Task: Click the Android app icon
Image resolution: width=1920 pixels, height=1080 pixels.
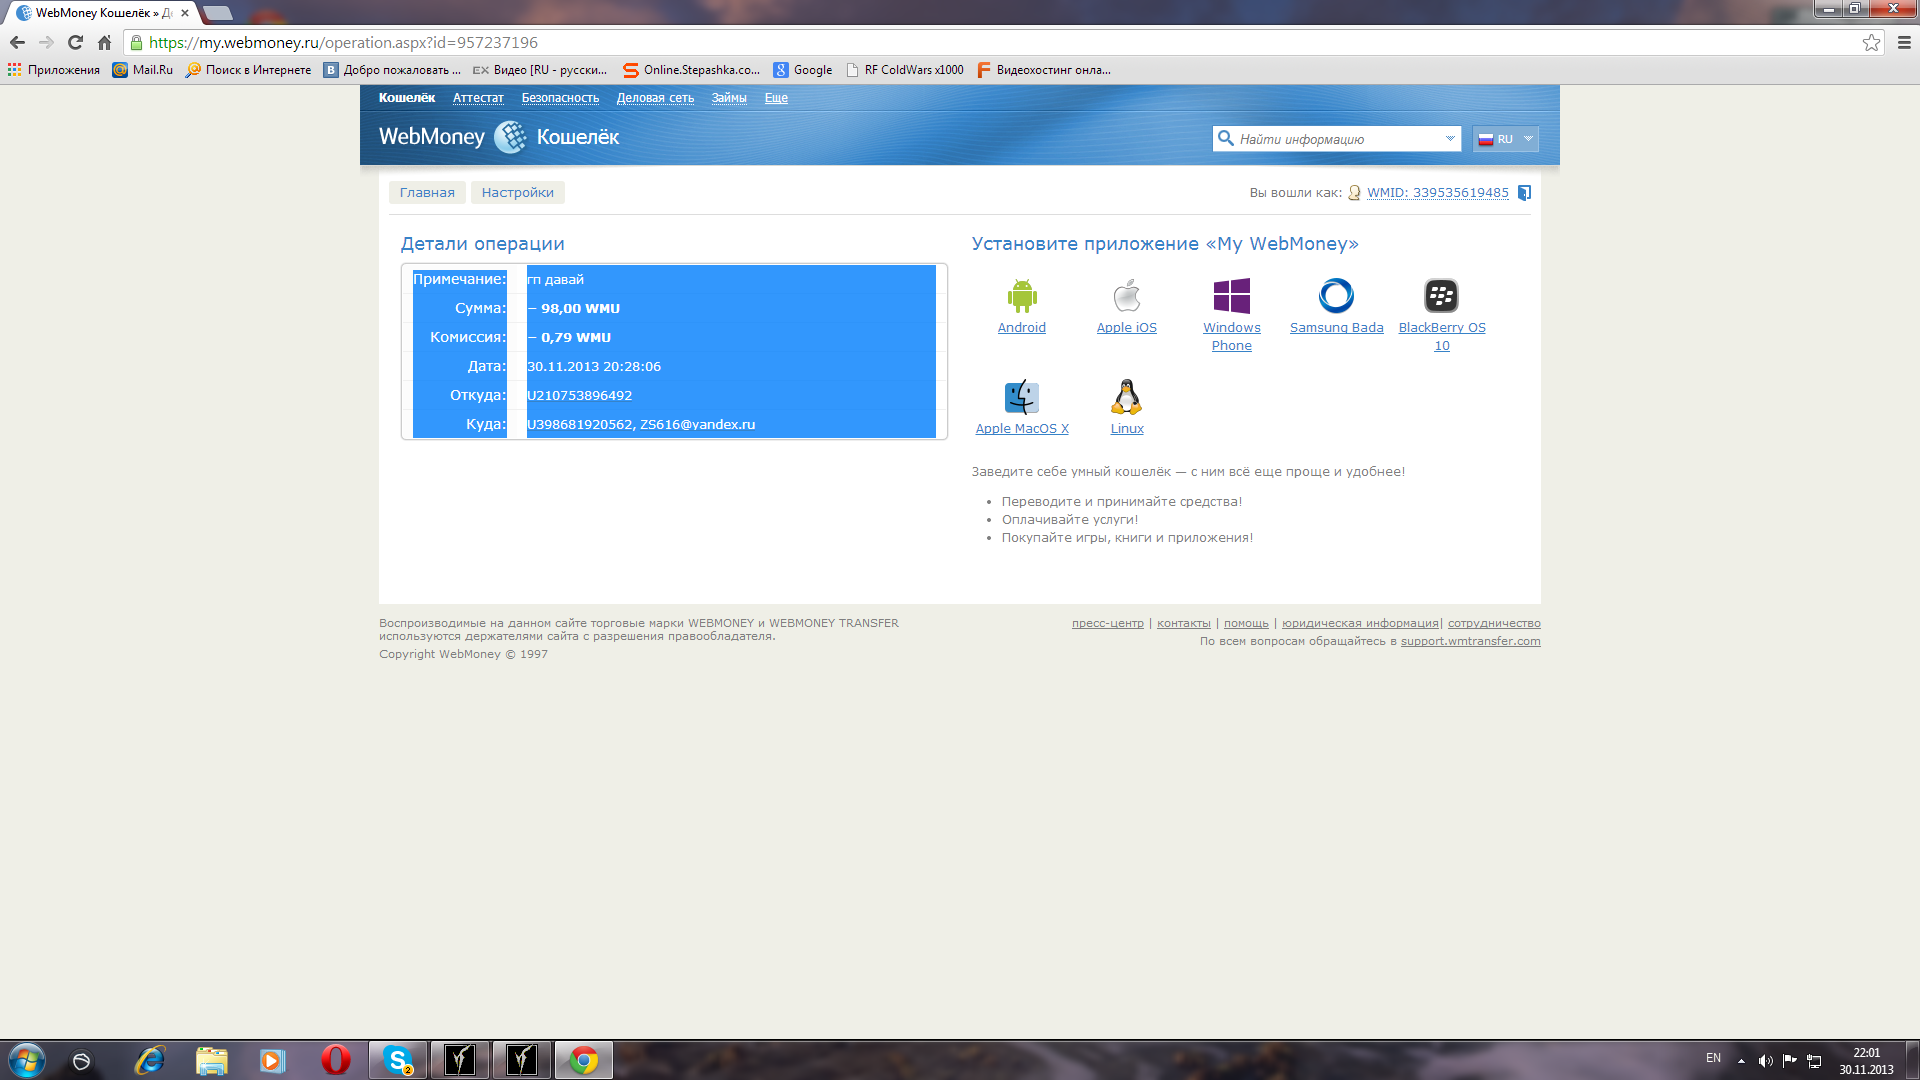Action: (1021, 296)
